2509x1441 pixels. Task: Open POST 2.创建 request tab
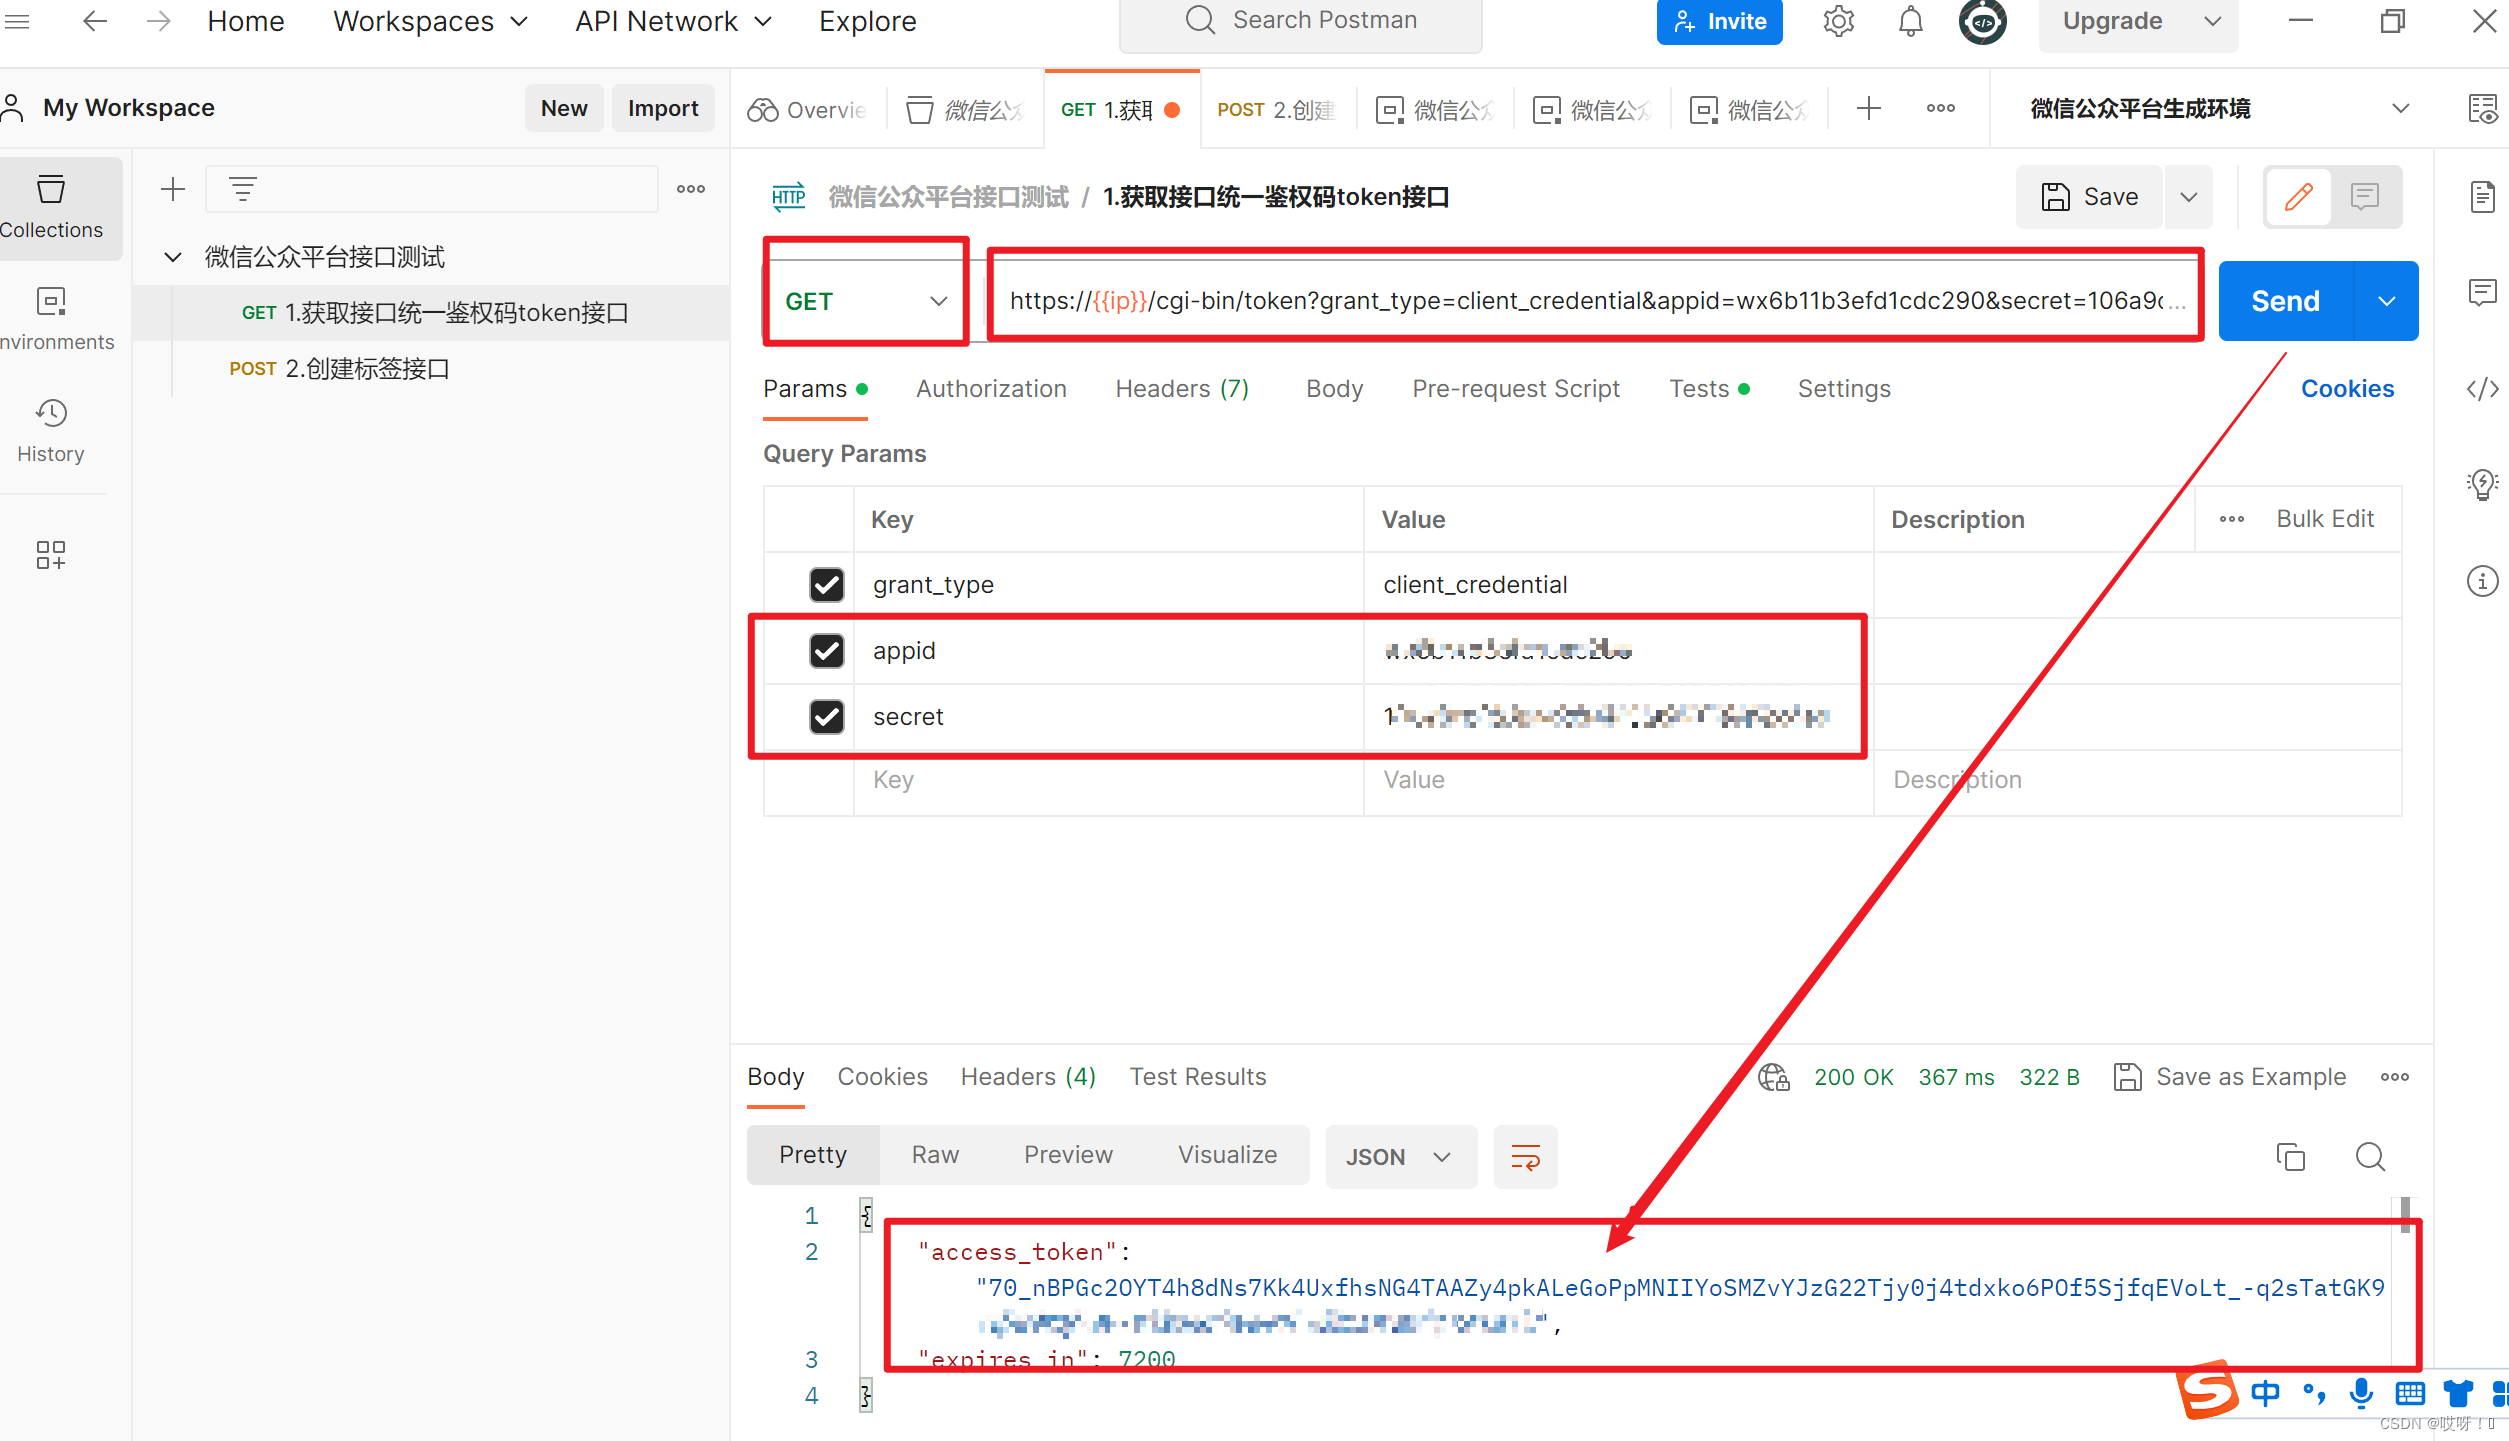point(1278,109)
